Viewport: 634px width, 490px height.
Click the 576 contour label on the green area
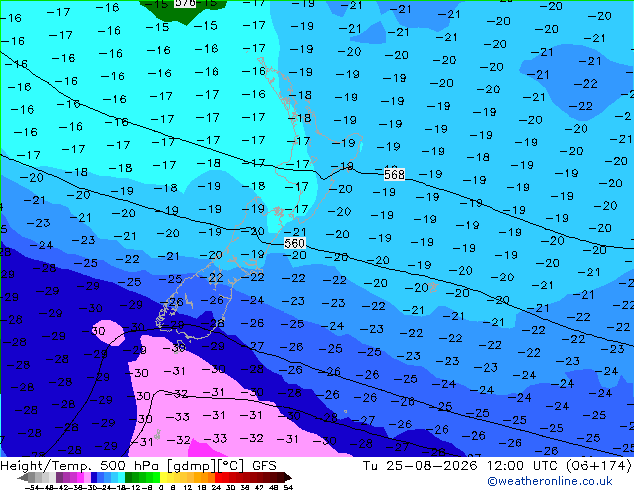point(185,3)
